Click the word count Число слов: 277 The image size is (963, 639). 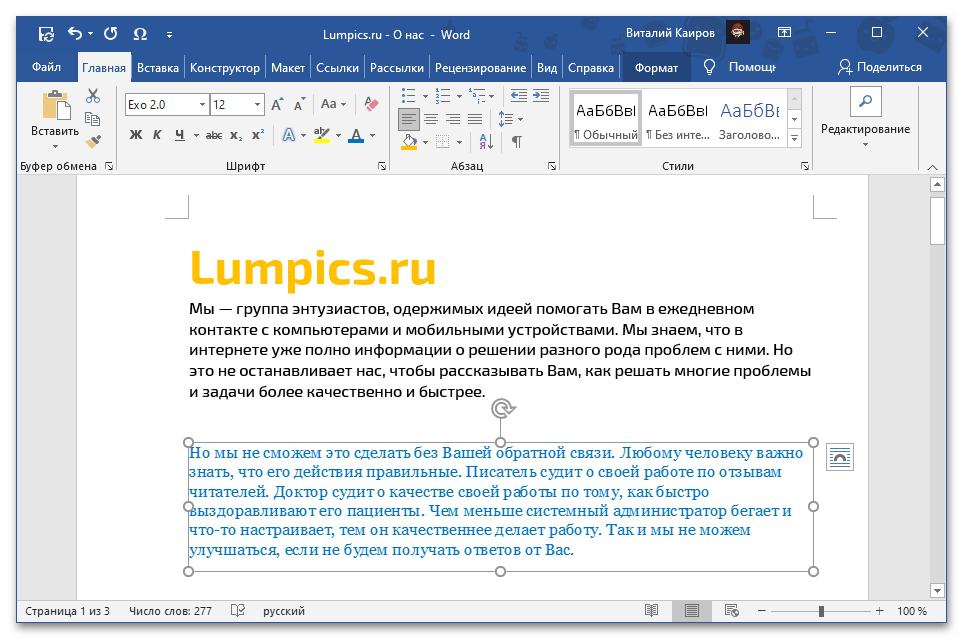coord(170,611)
